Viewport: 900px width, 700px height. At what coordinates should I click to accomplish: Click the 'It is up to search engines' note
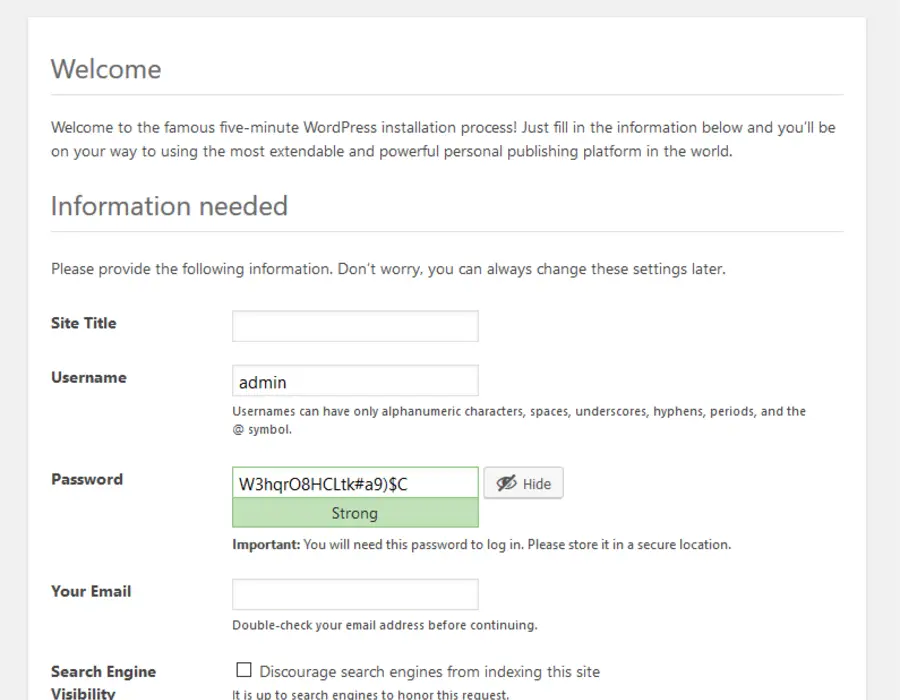click(370, 694)
